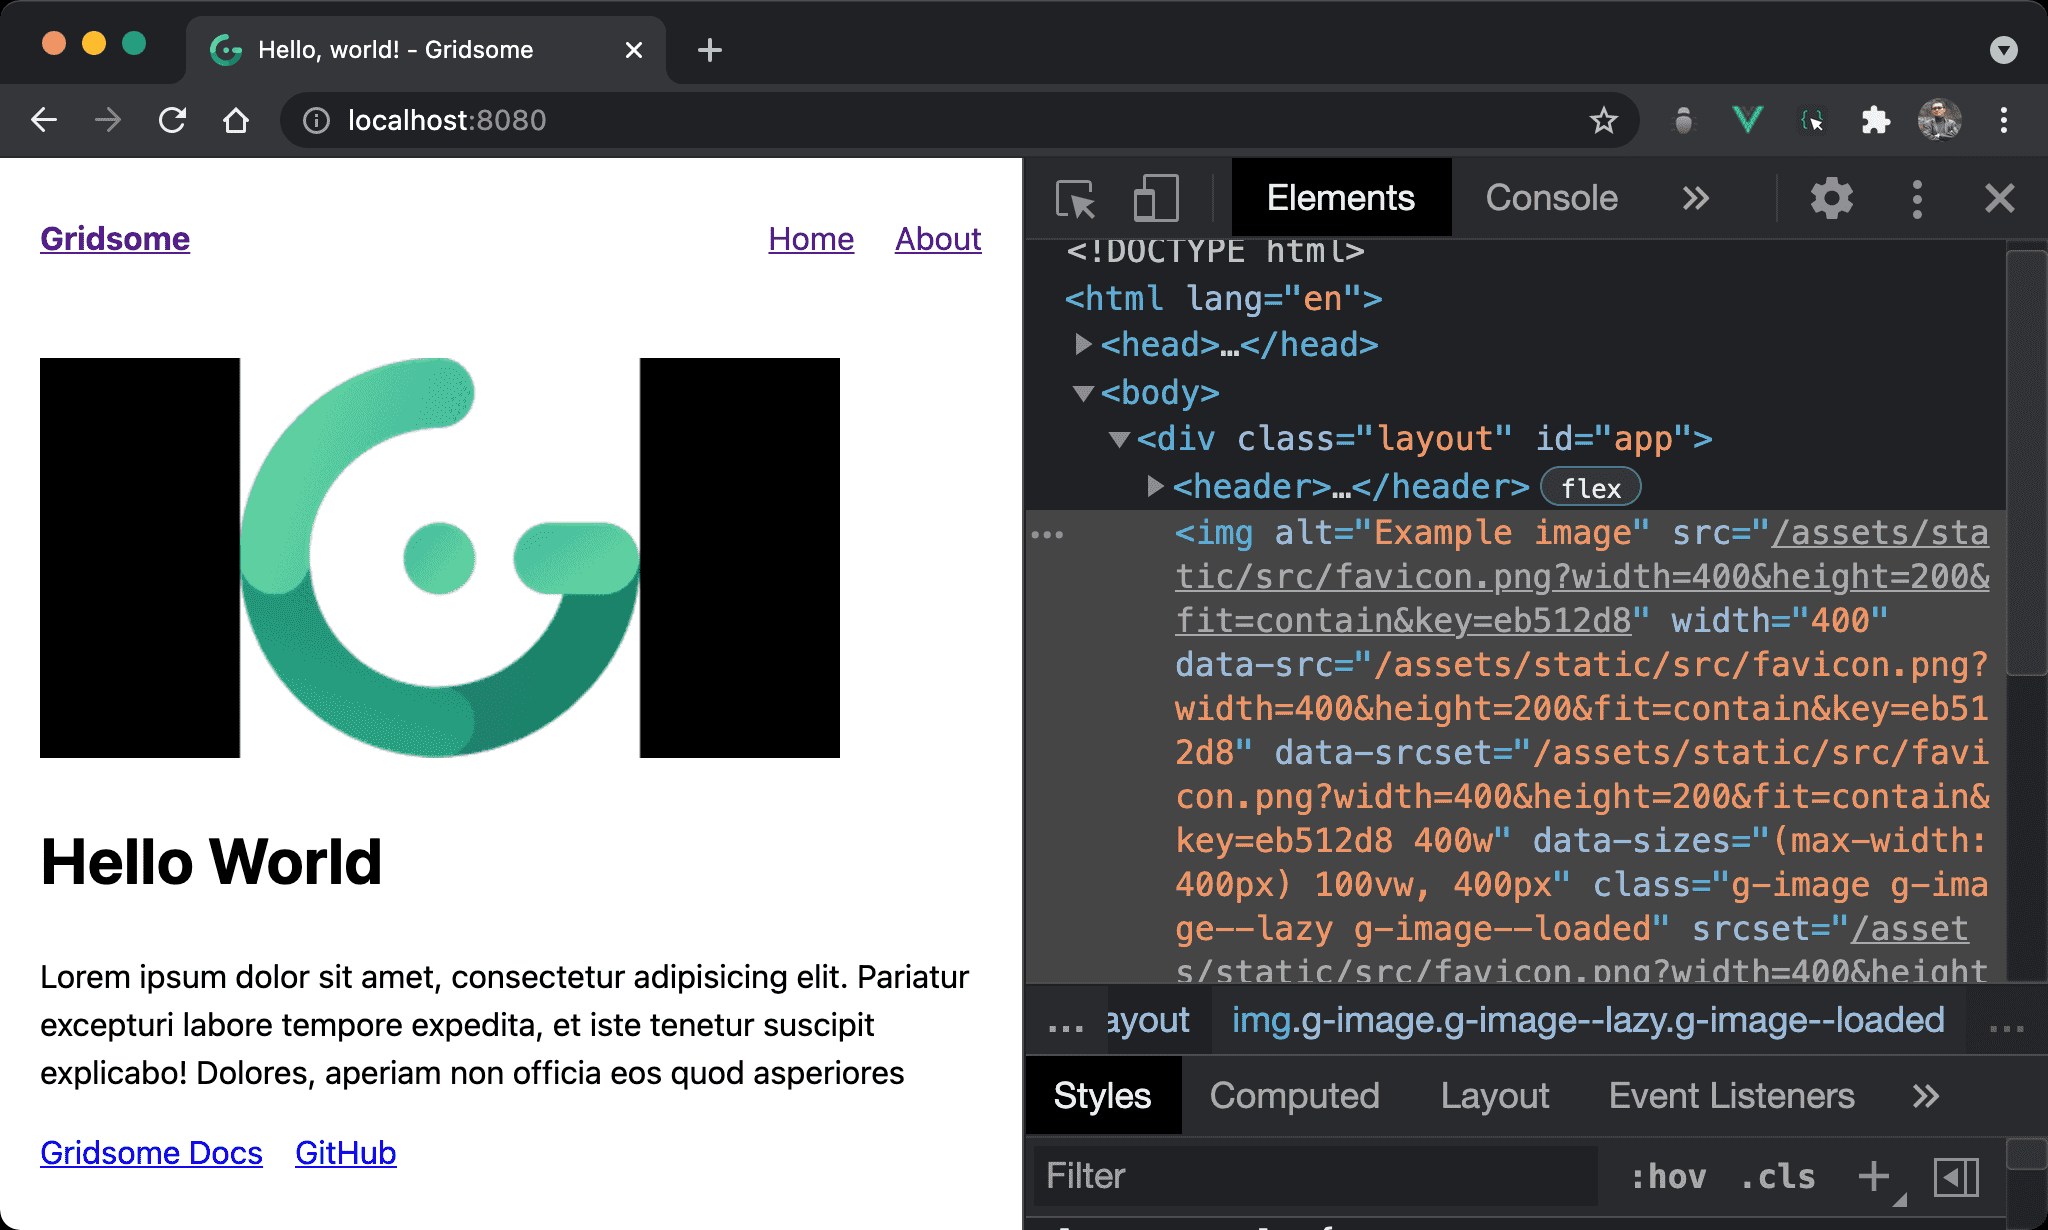Collapse the div layout app node

coord(1119,439)
